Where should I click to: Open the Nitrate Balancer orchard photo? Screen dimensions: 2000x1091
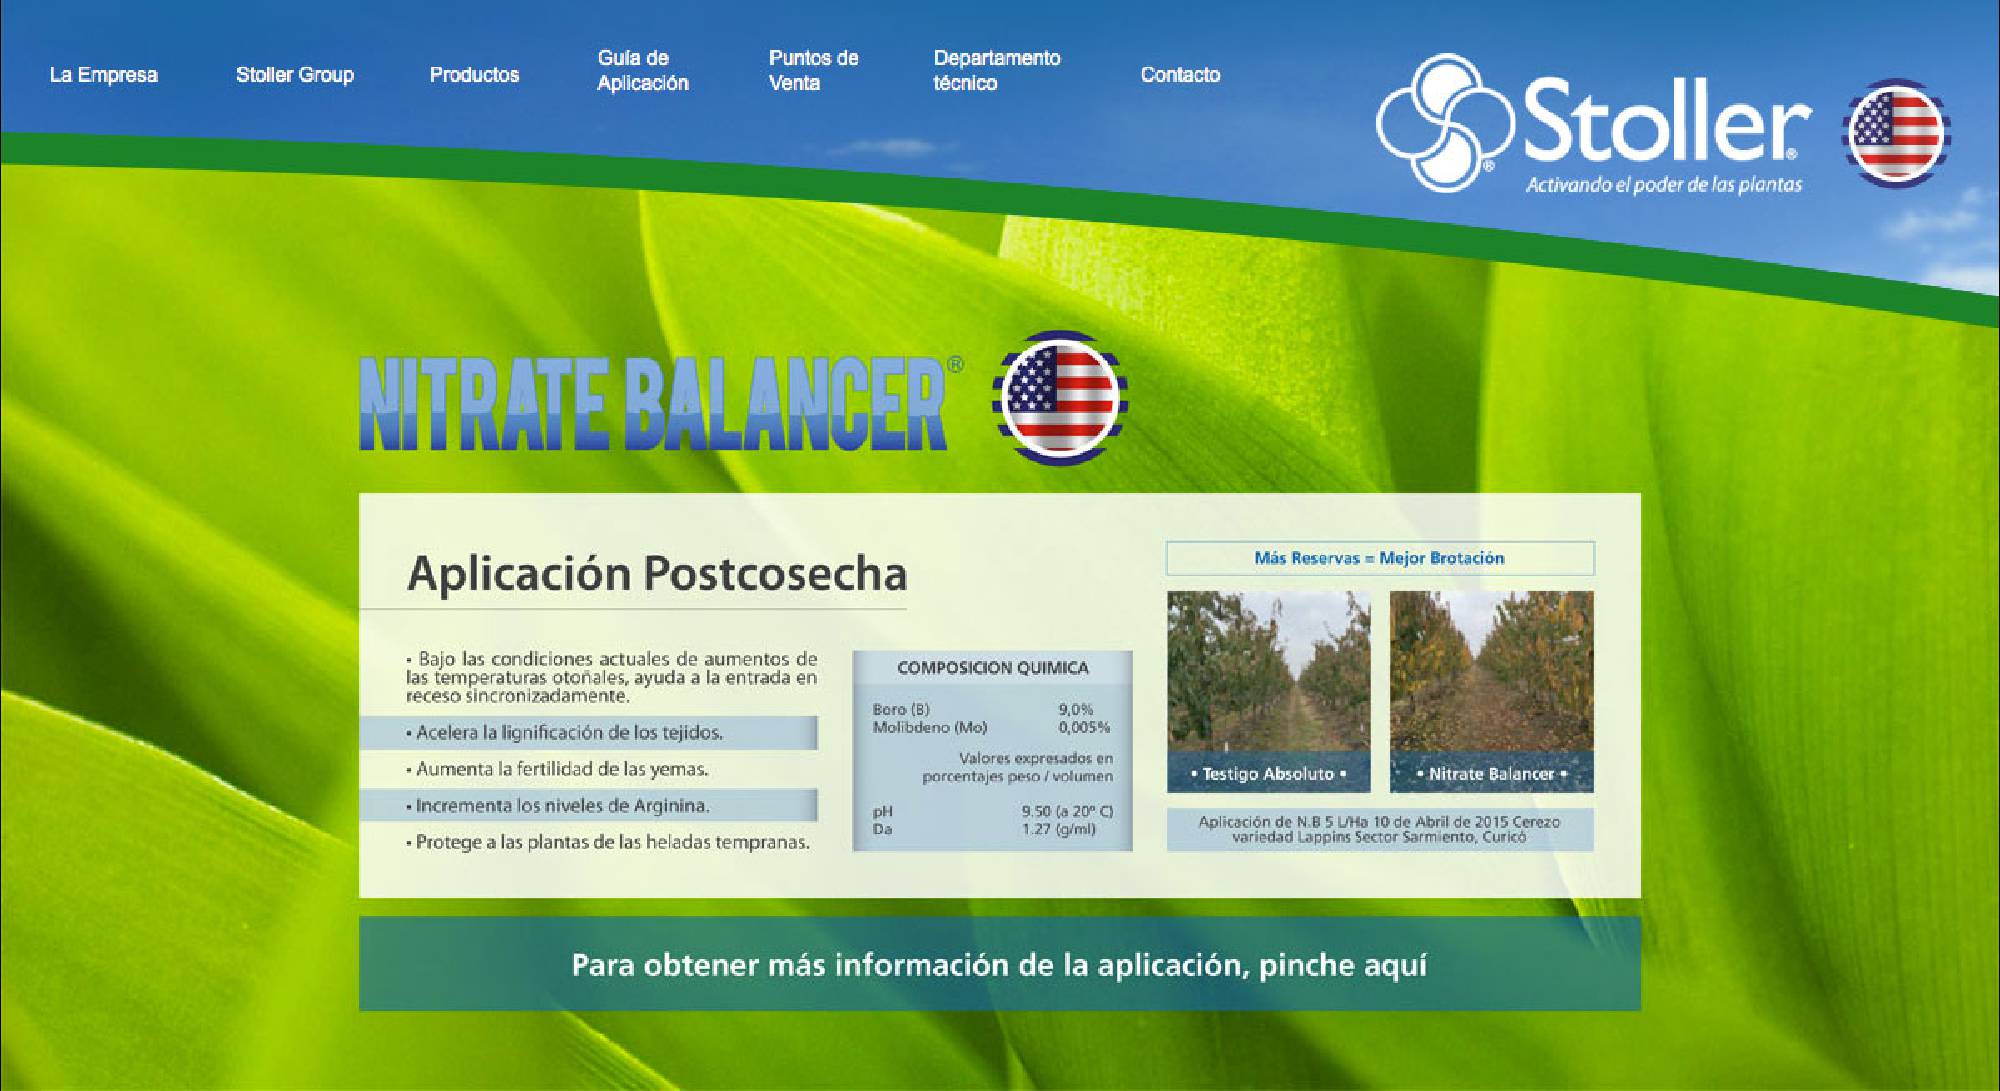click(x=1492, y=691)
